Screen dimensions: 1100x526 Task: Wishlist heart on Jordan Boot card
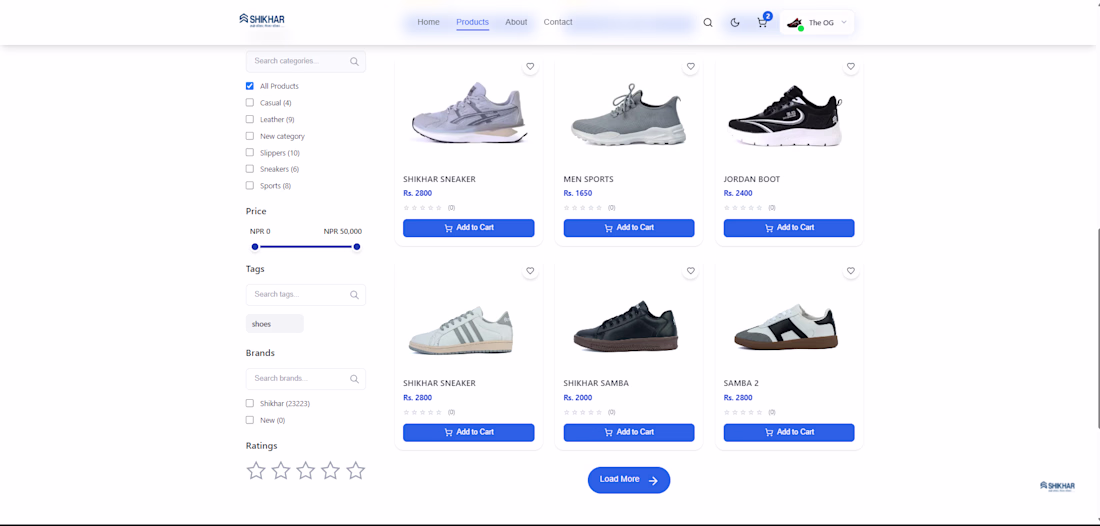tap(851, 67)
